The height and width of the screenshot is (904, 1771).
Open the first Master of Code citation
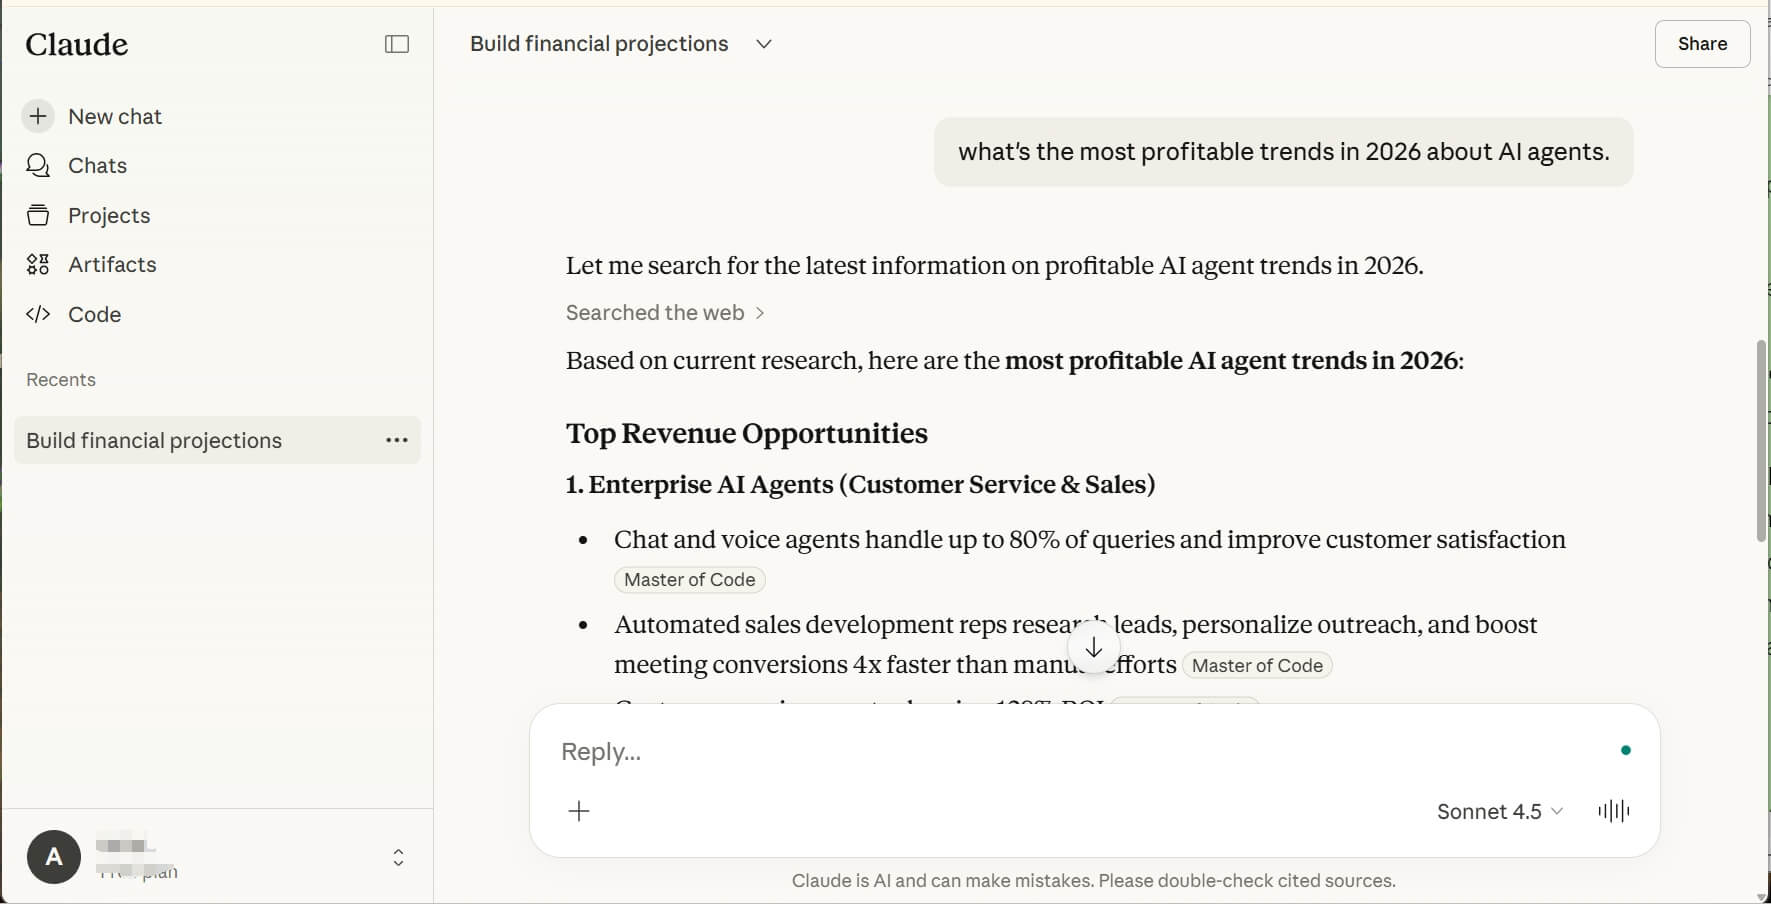pyautogui.click(x=689, y=580)
